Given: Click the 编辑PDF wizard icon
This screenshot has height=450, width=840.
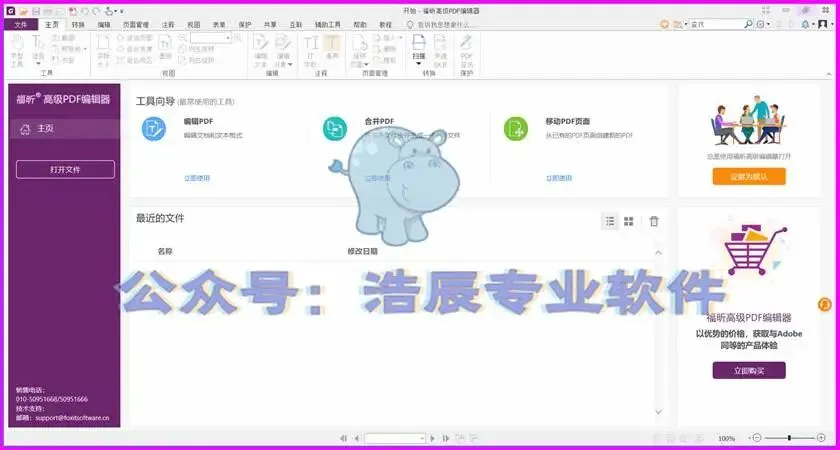Looking at the screenshot, I should (x=154, y=129).
